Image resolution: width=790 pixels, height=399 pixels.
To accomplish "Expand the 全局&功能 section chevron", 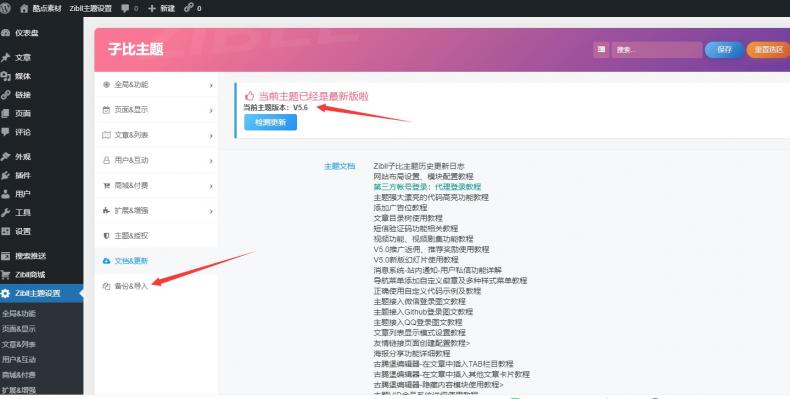I will click(x=211, y=85).
